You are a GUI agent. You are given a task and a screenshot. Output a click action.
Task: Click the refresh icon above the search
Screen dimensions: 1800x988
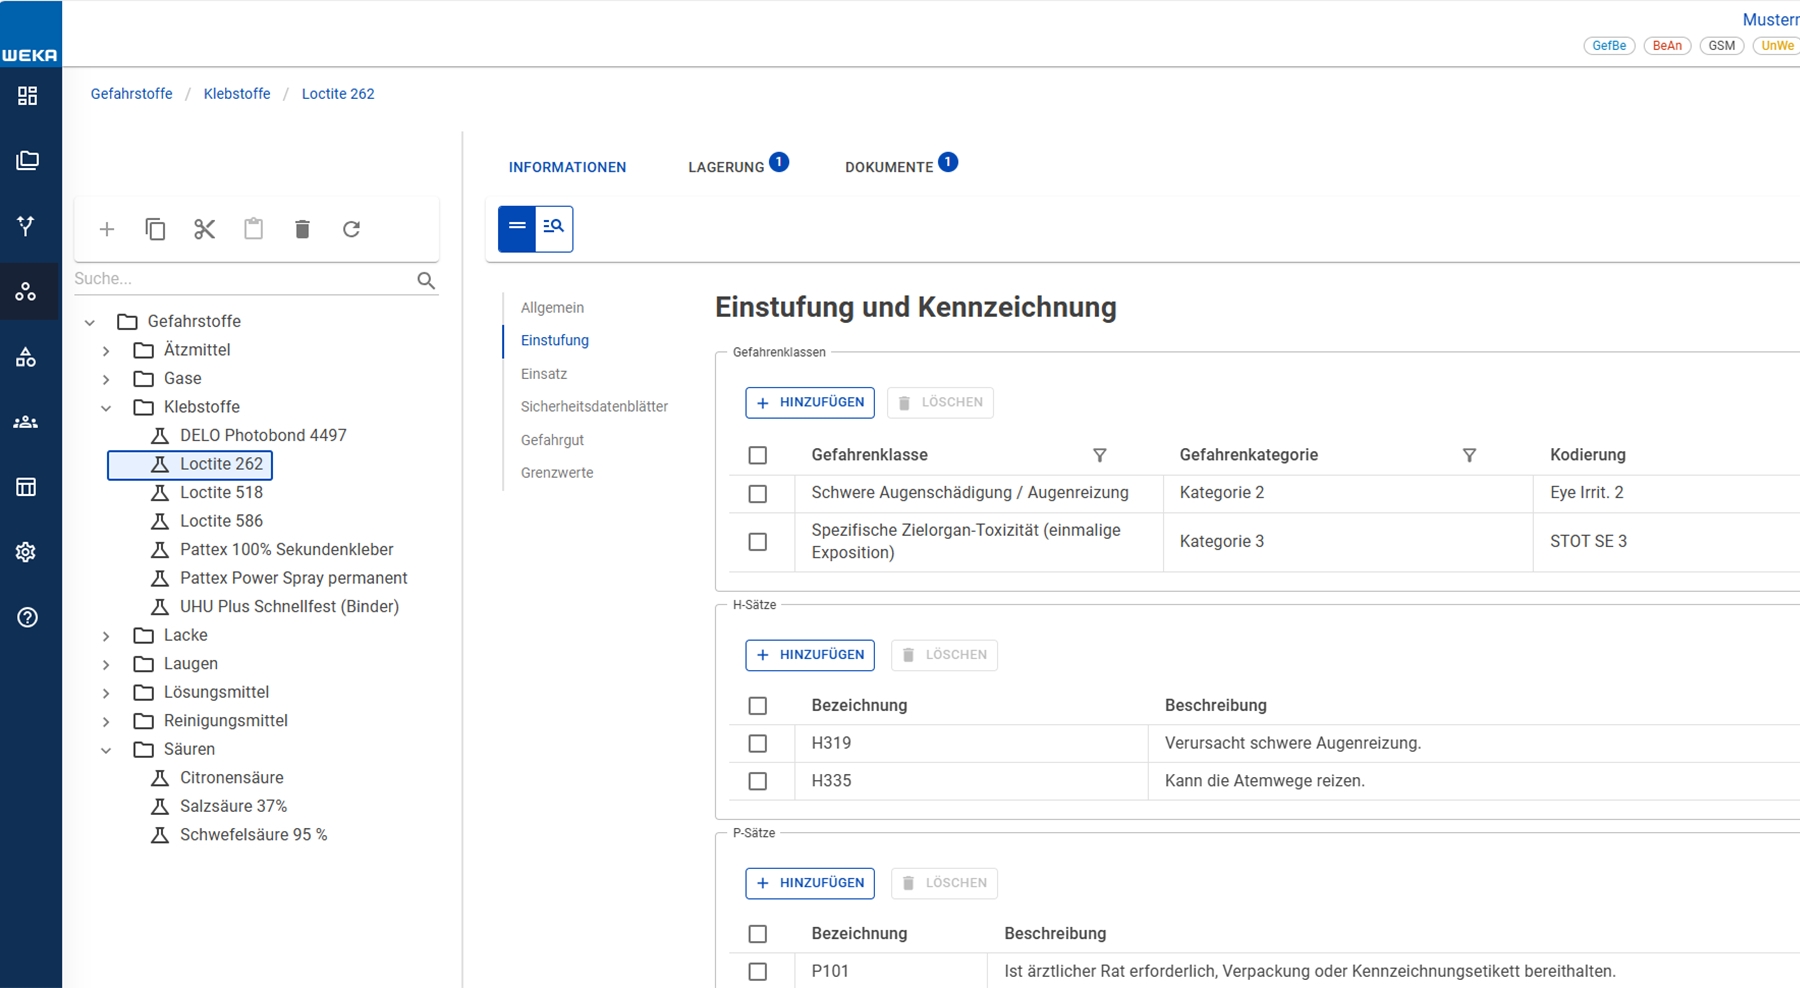351,229
